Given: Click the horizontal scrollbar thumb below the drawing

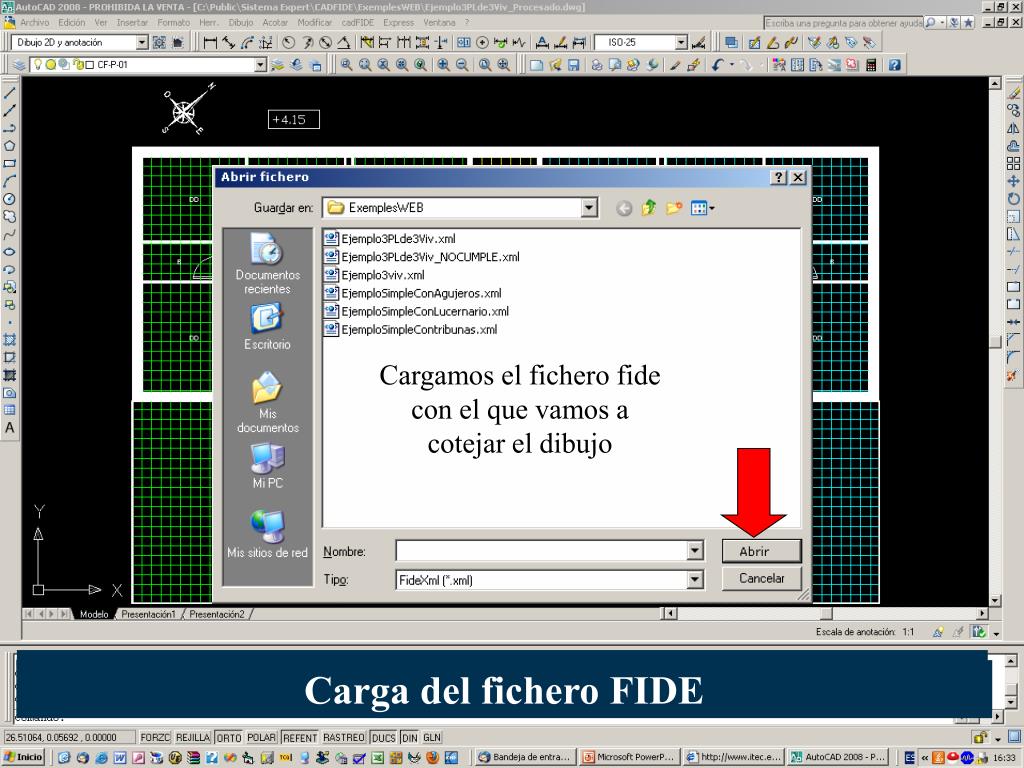Looking at the screenshot, I should tap(826, 613).
